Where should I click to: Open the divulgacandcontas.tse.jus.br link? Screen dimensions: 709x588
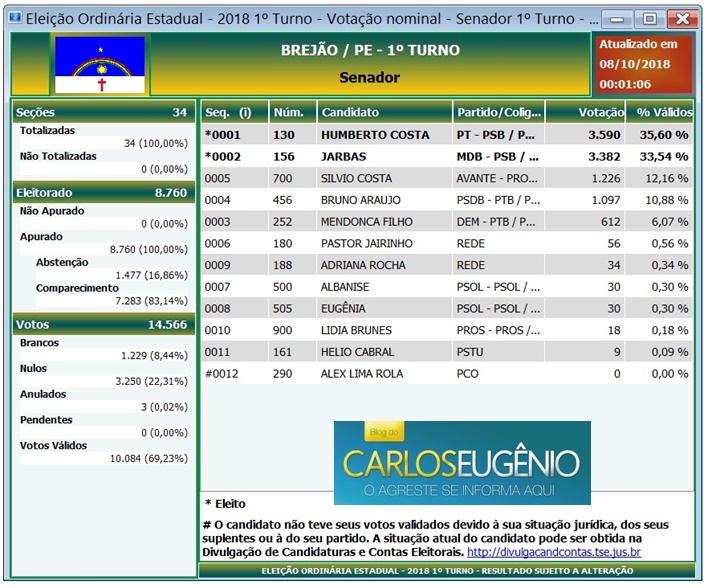coord(553,552)
